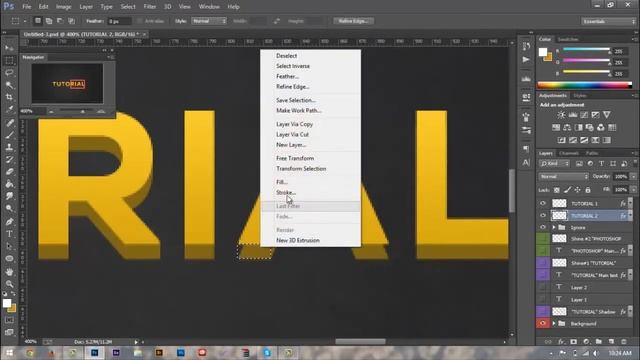Switch to the Channels tab
The height and width of the screenshot is (360, 640).
(569, 153)
